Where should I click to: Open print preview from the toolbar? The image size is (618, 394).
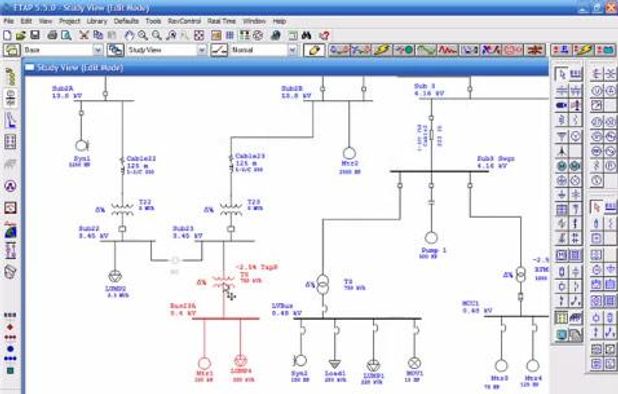click(66, 35)
